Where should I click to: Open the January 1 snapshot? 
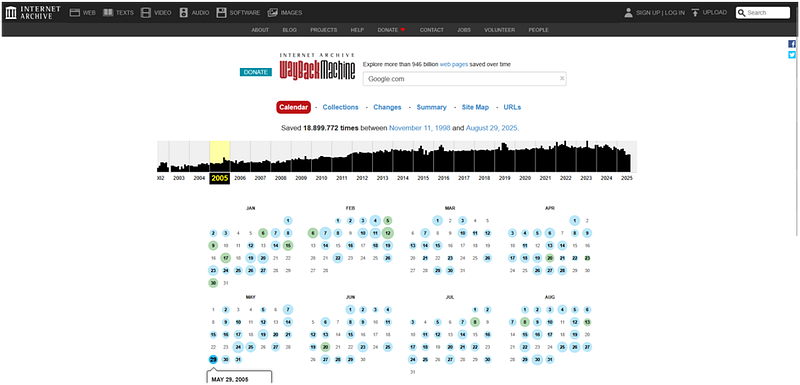288,220
